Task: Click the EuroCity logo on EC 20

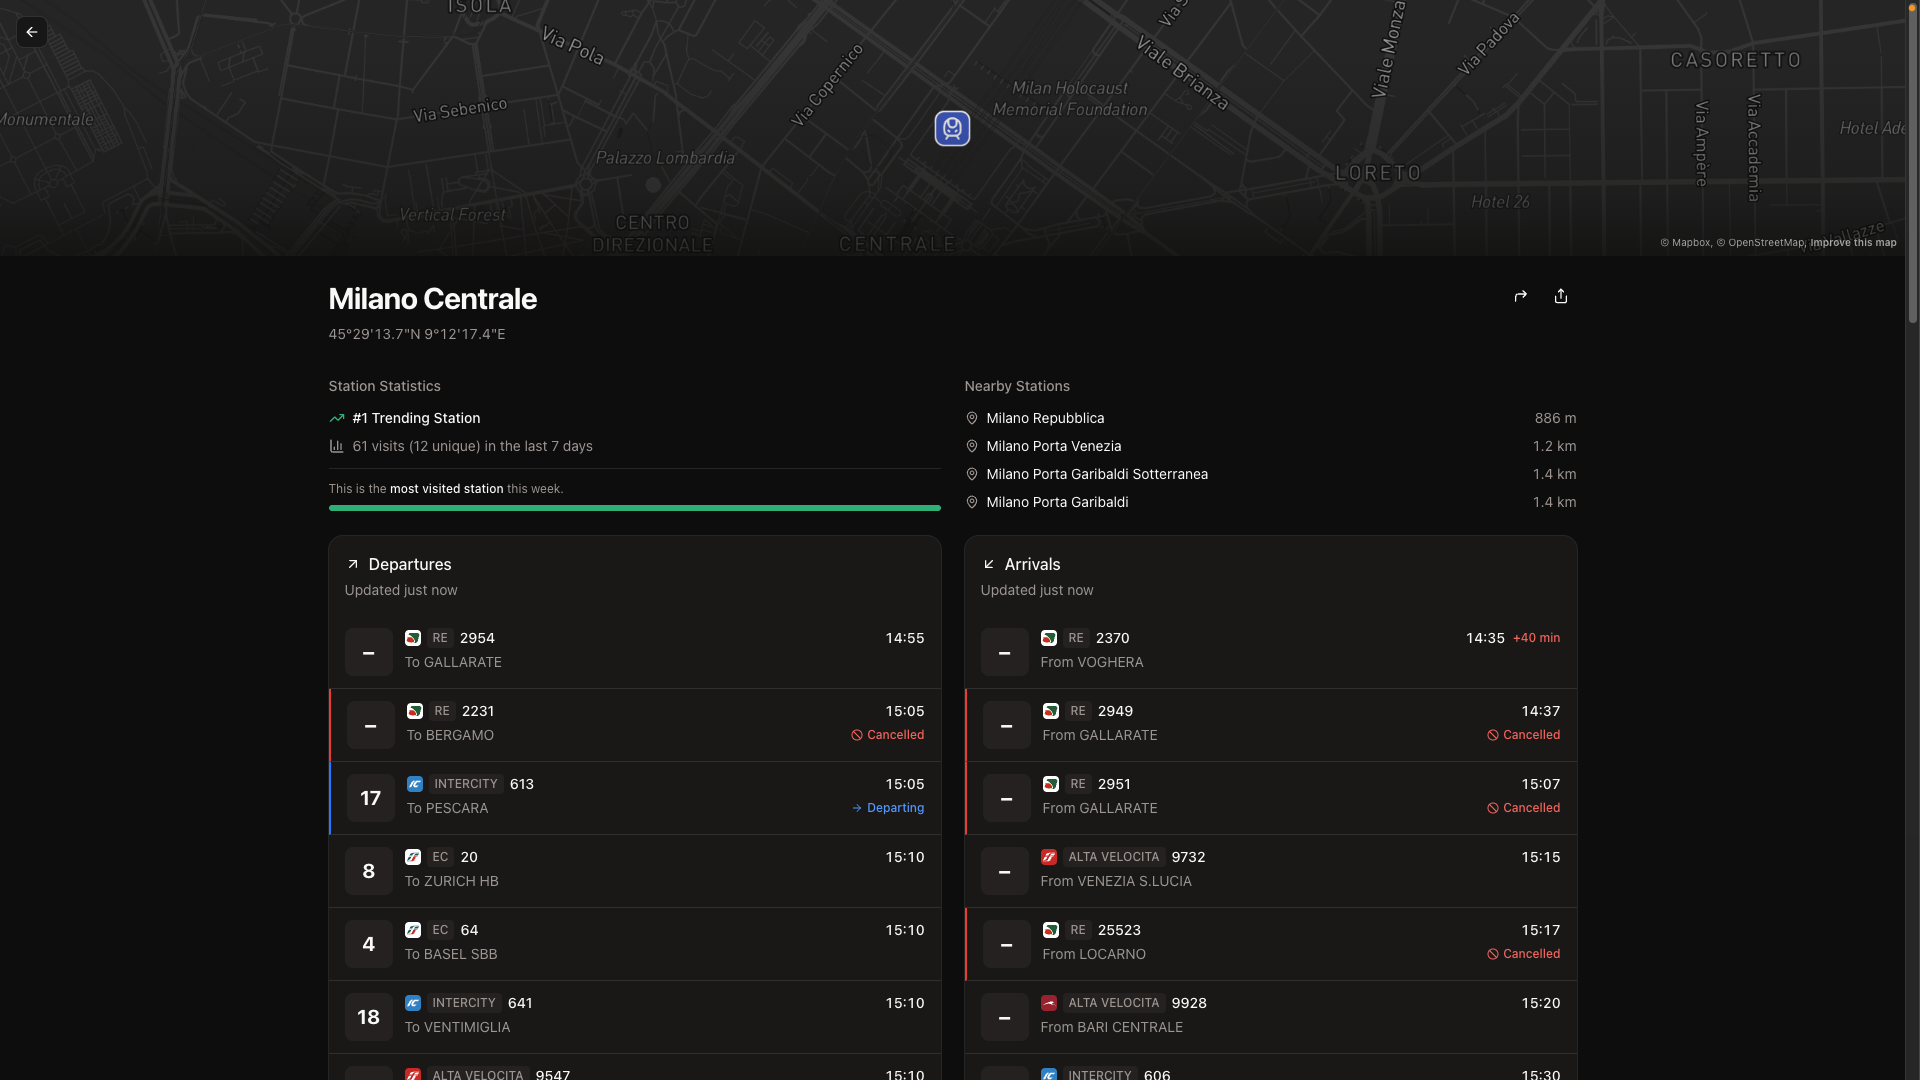Action: (x=414, y=857)
